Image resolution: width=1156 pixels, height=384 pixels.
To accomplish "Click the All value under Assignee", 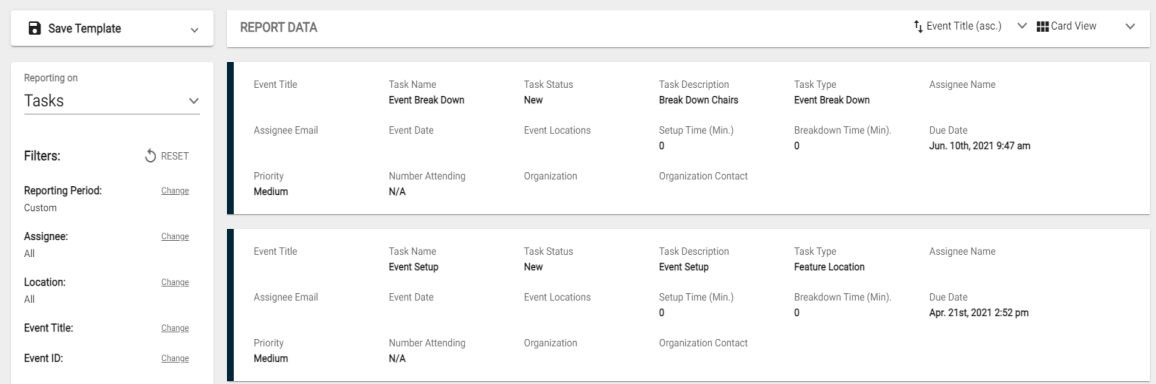I will click(x=29, y=254).
